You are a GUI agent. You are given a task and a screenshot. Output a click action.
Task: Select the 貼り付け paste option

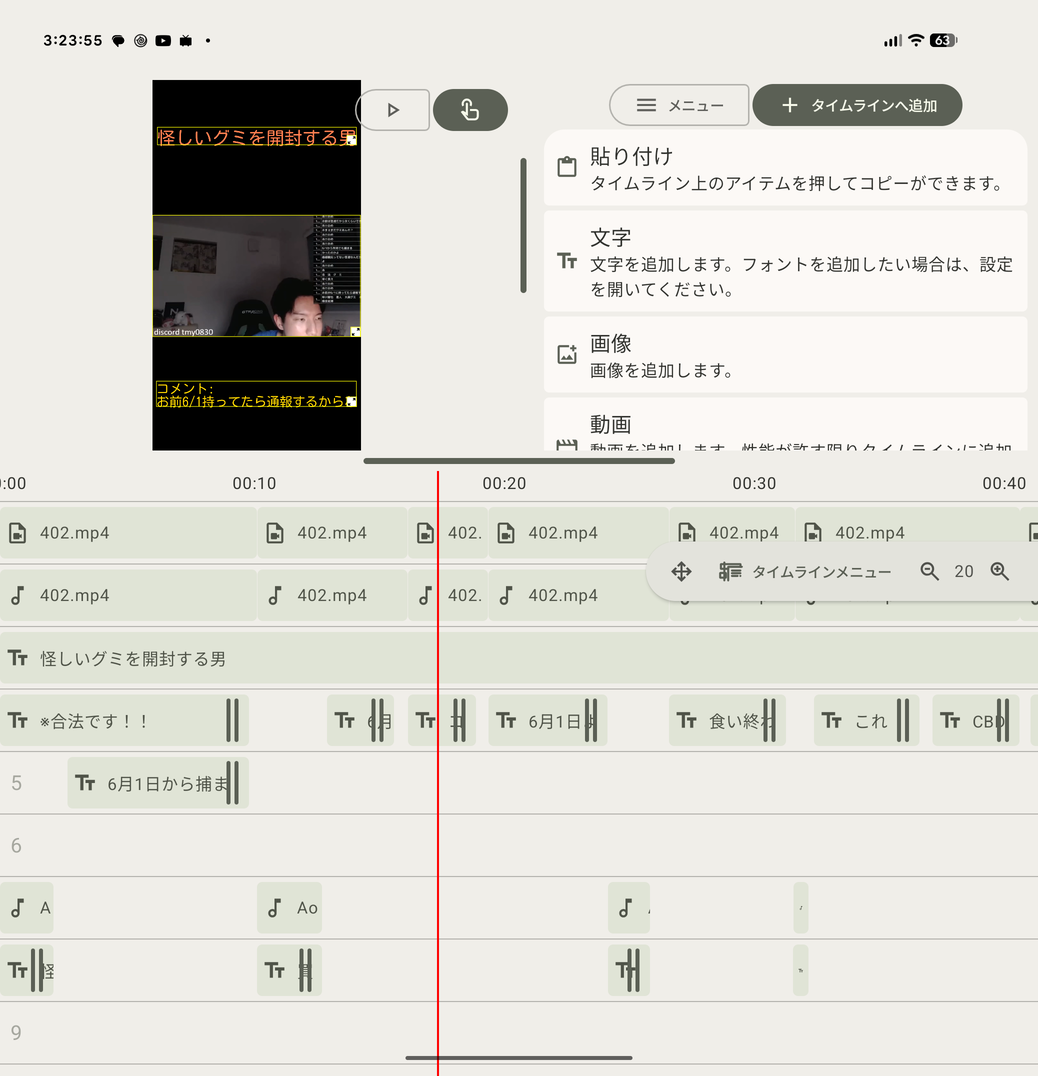pos(786,168)
